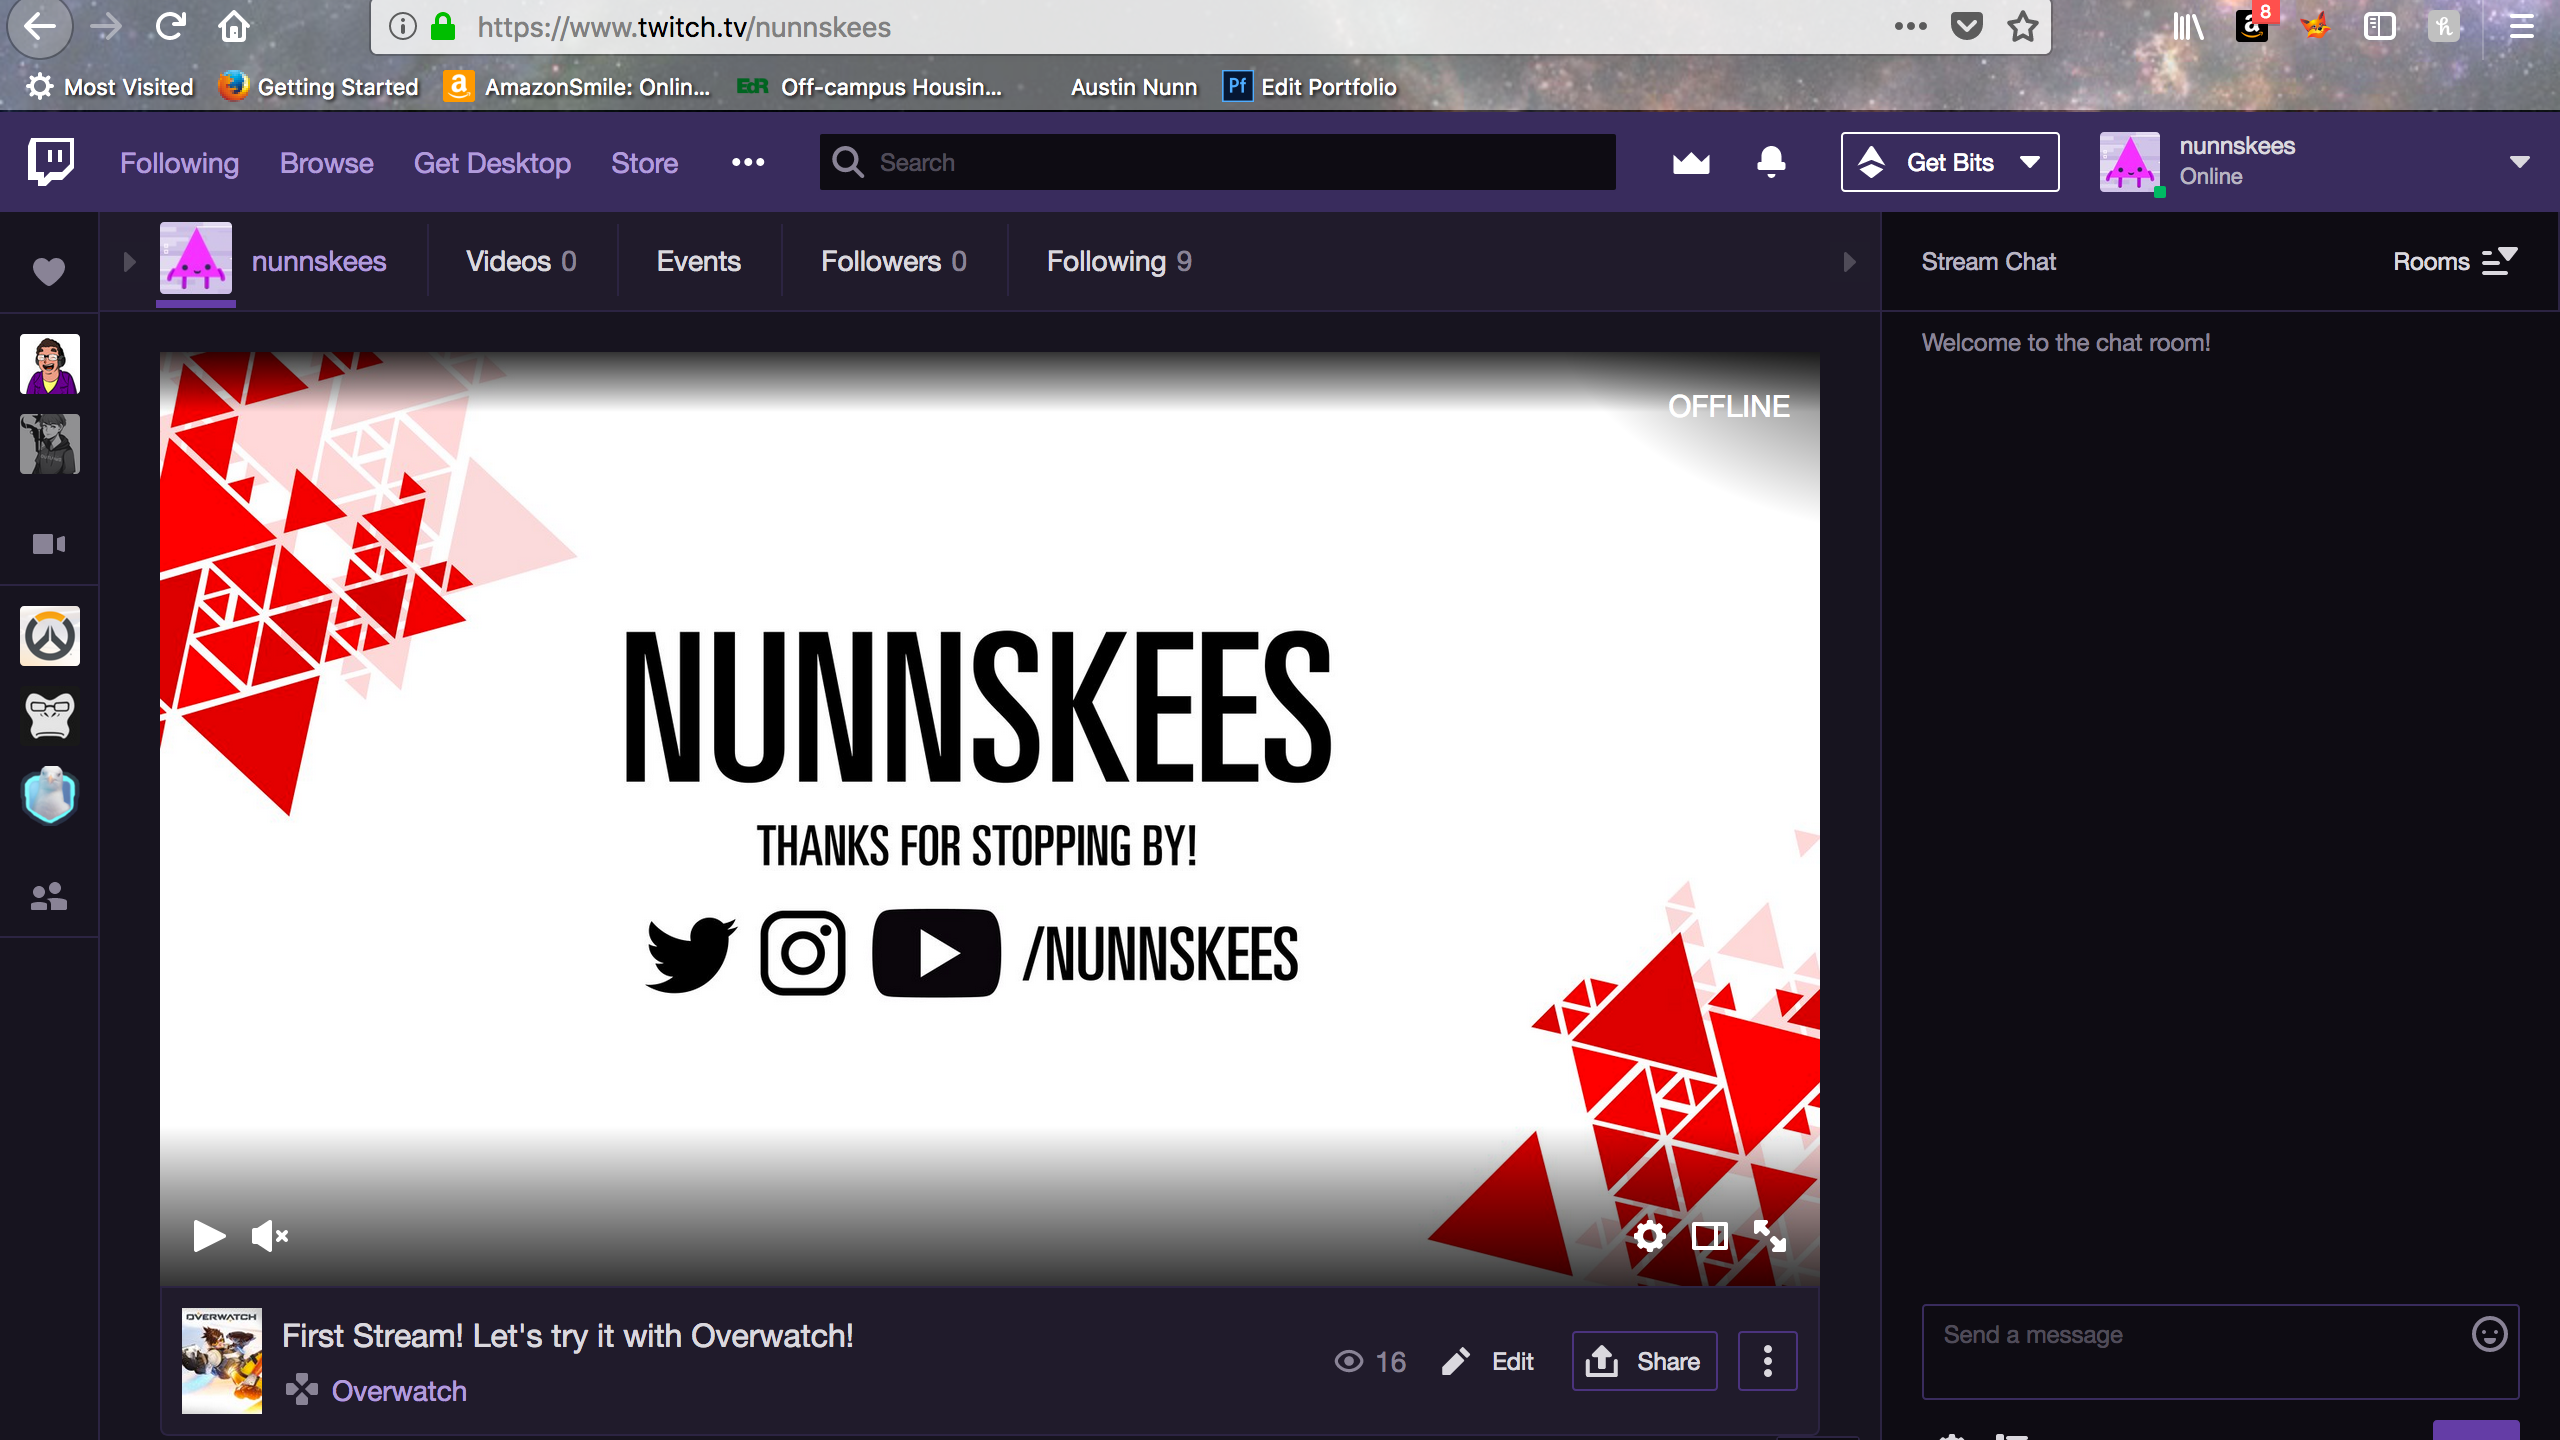Open the Edit Portfolio bookmark
This screenshot has width=2560, height=1440.
point(1310,87)
